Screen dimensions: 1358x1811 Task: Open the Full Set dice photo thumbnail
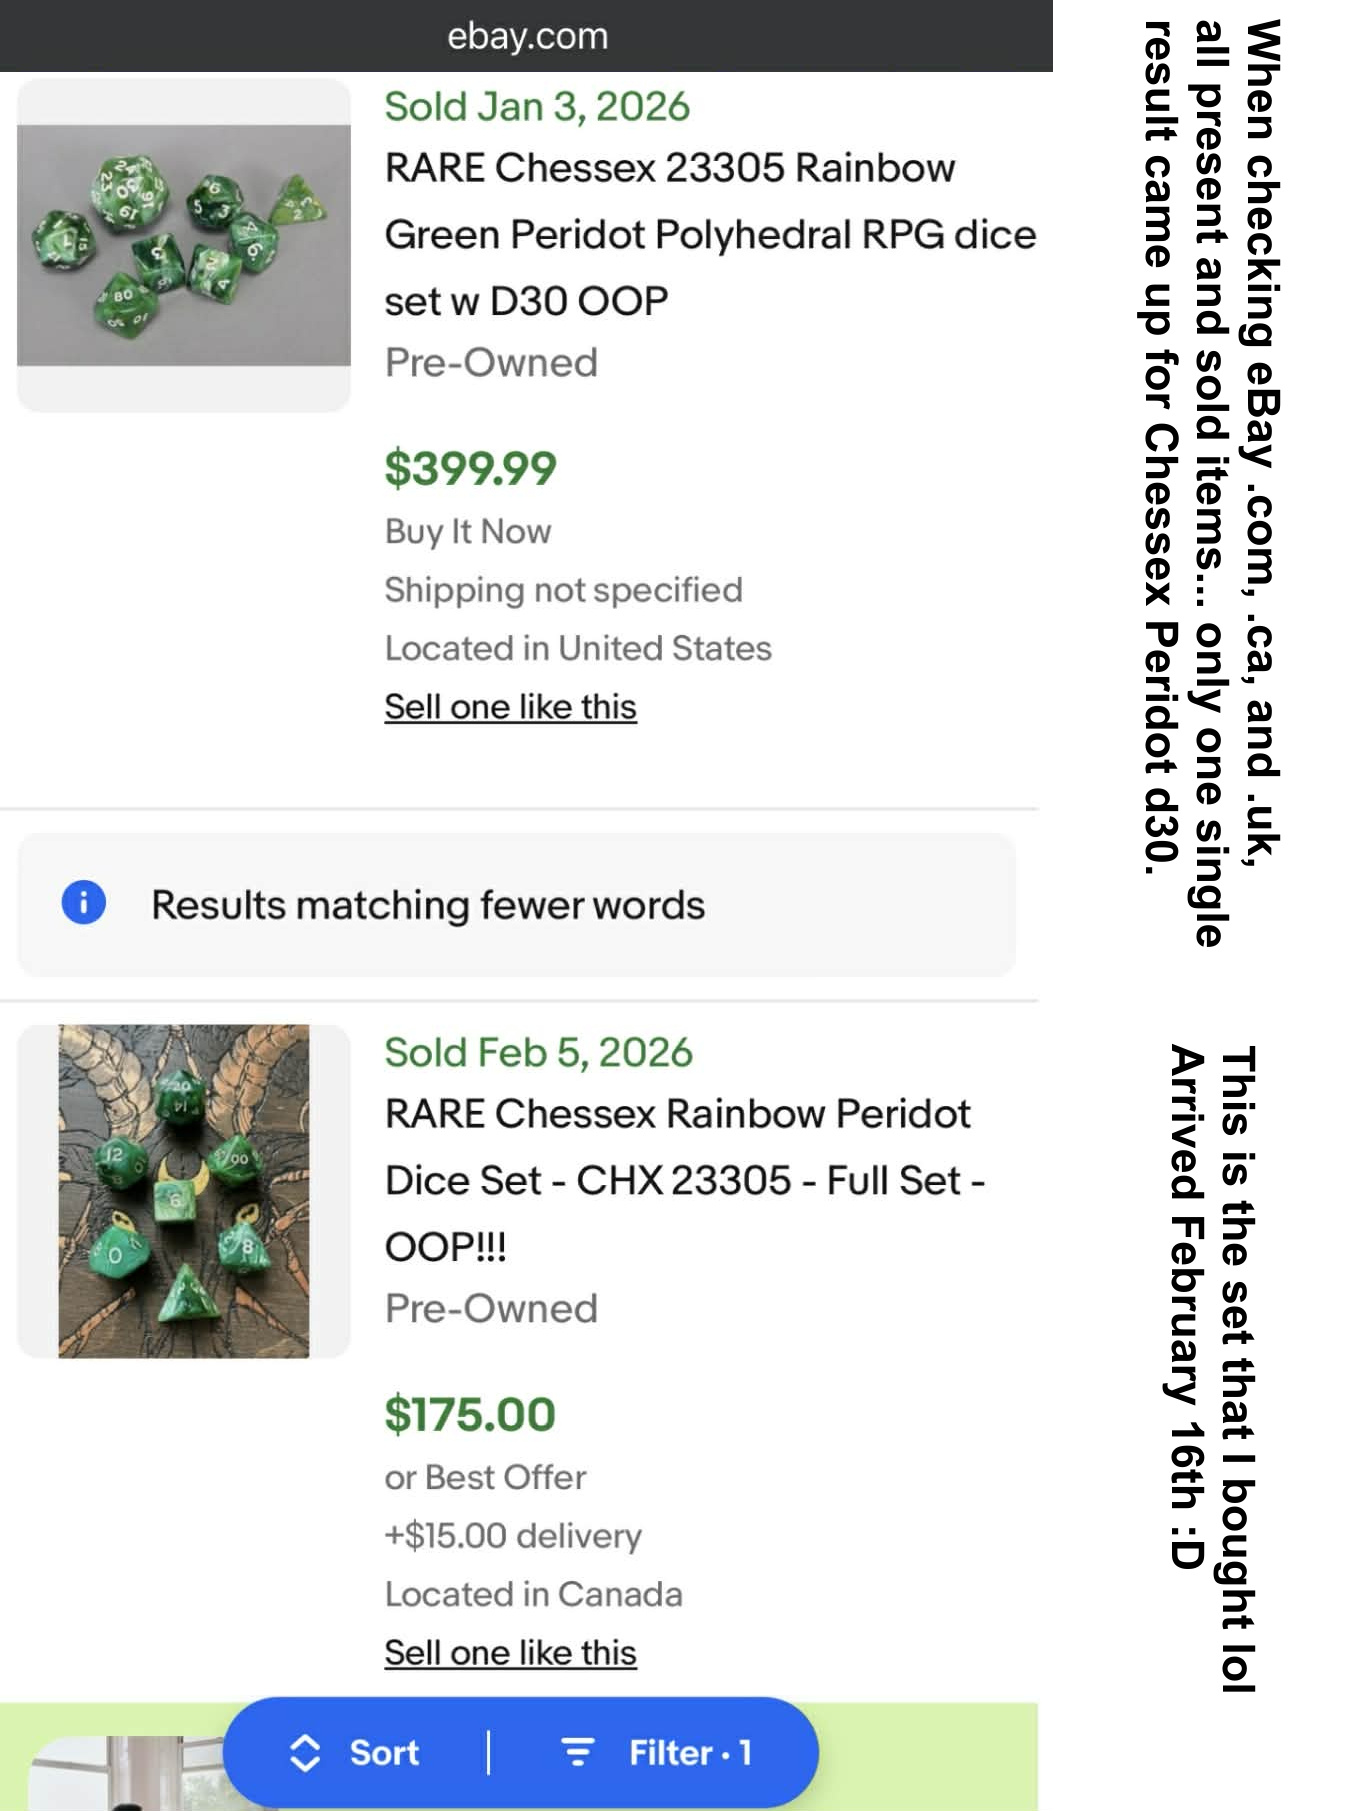click(x=184, y=1191)
